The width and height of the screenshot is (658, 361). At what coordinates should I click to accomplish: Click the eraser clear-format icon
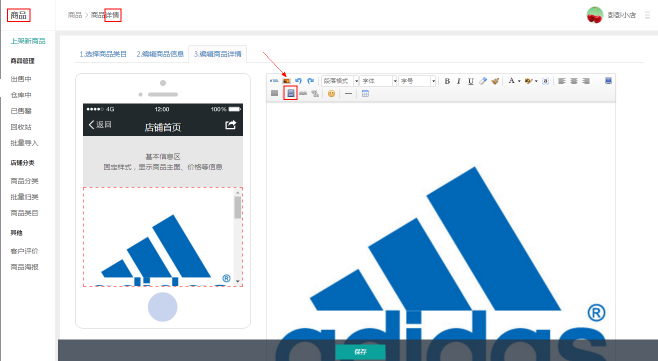[x=483, y=81]
